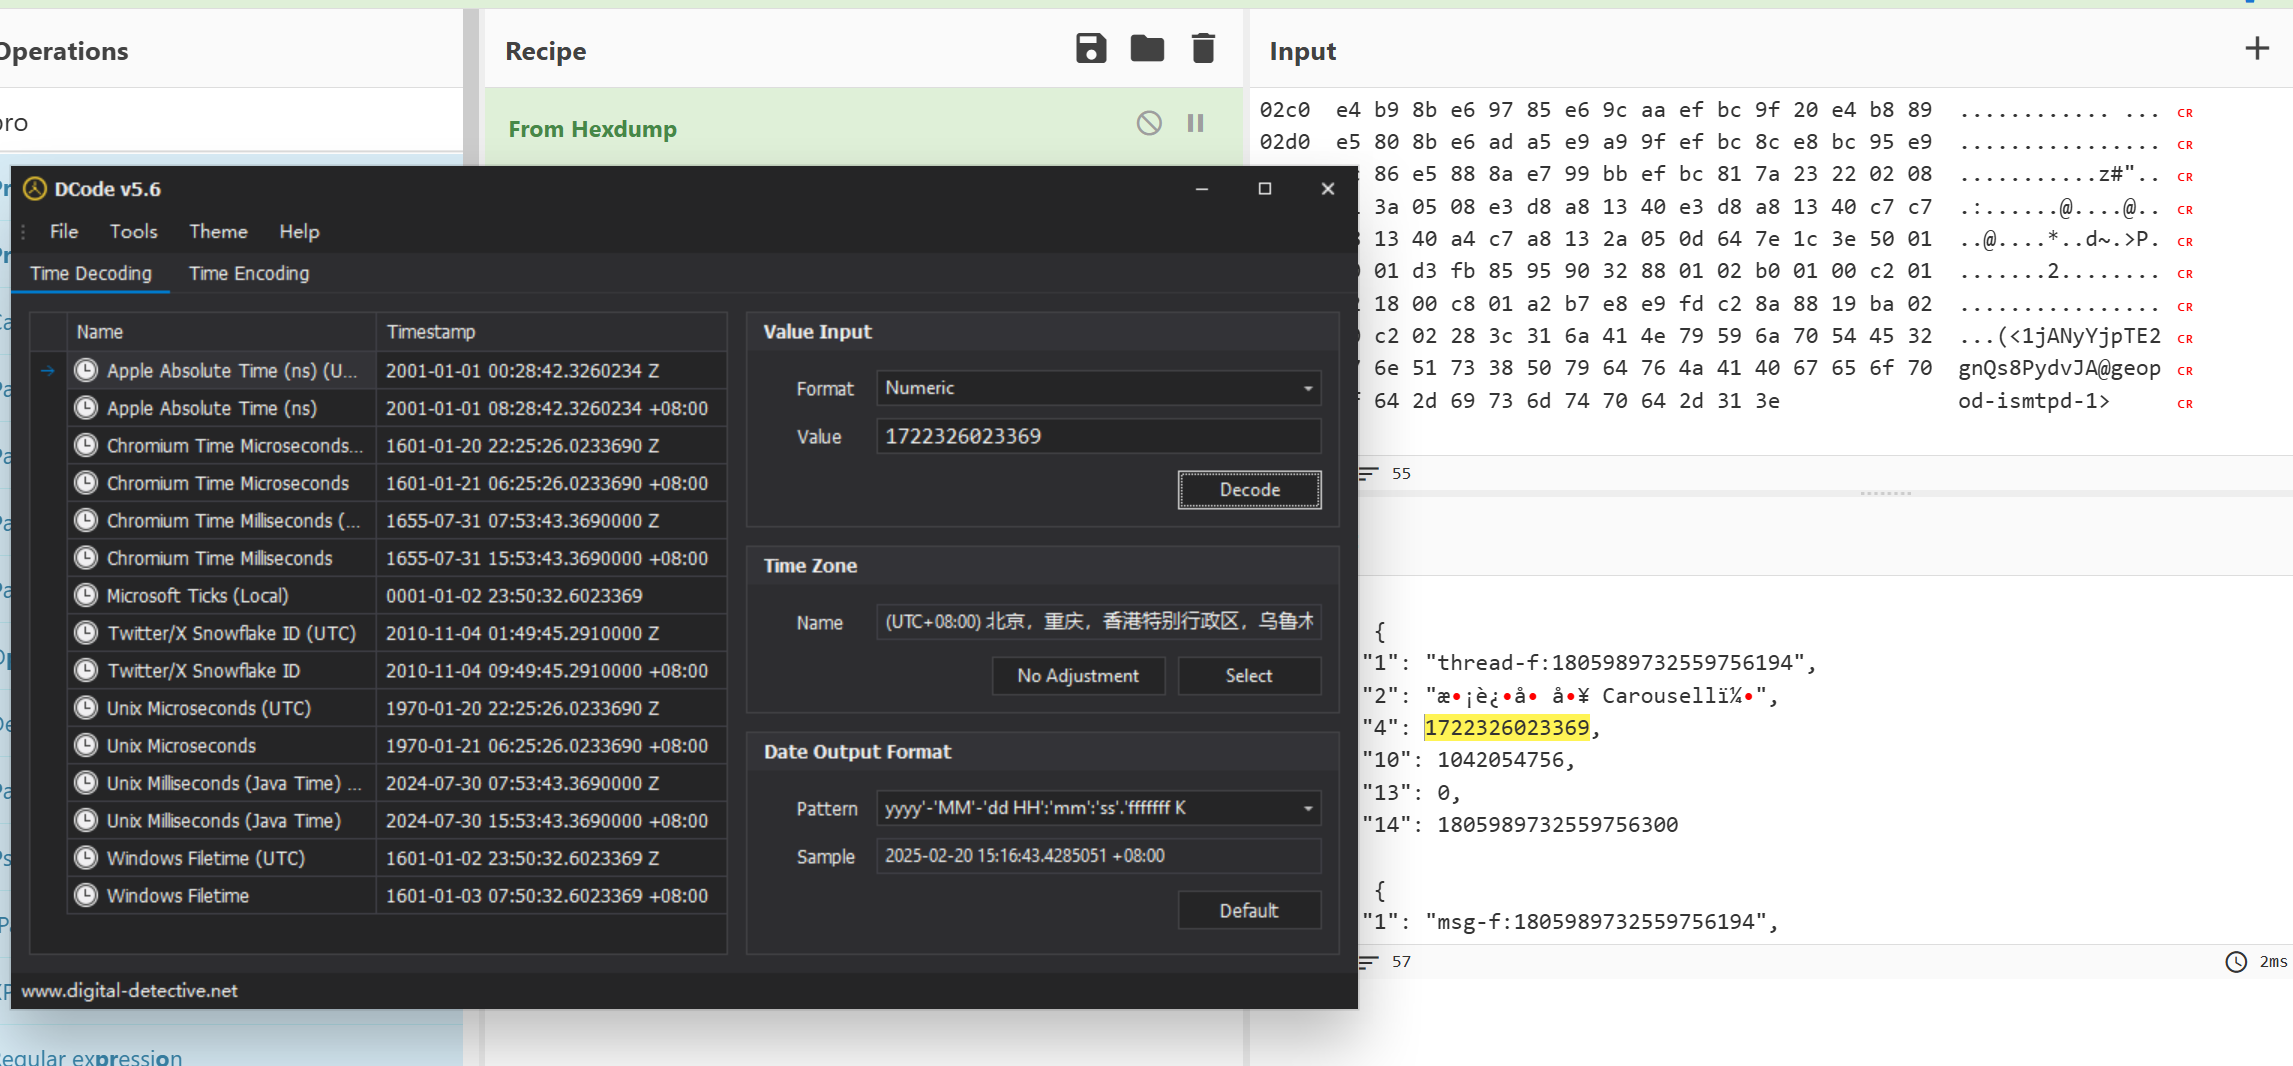Disable the From Hexdump operation
The width and height of the screenshot is (2293, 1066).
1149,123
